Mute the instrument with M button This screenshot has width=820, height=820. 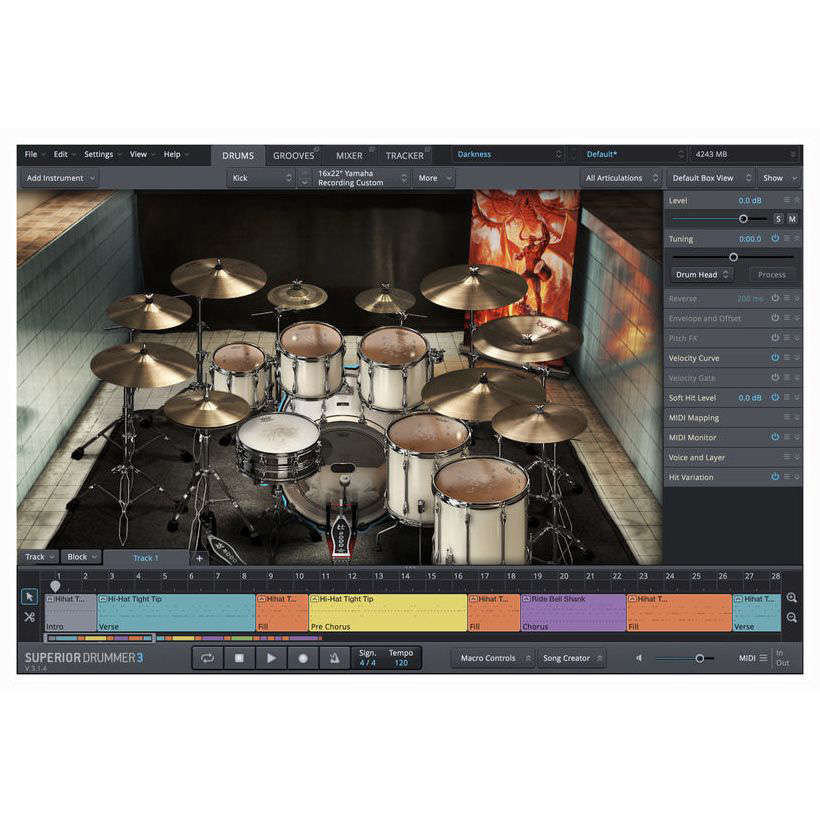point(792,219)
